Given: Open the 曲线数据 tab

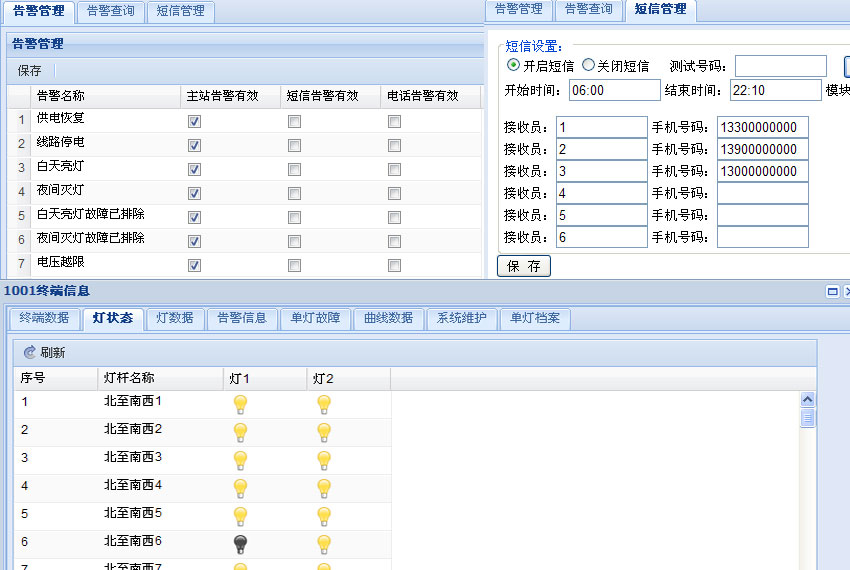Looking at the screenshot, I should coord(389,318).
